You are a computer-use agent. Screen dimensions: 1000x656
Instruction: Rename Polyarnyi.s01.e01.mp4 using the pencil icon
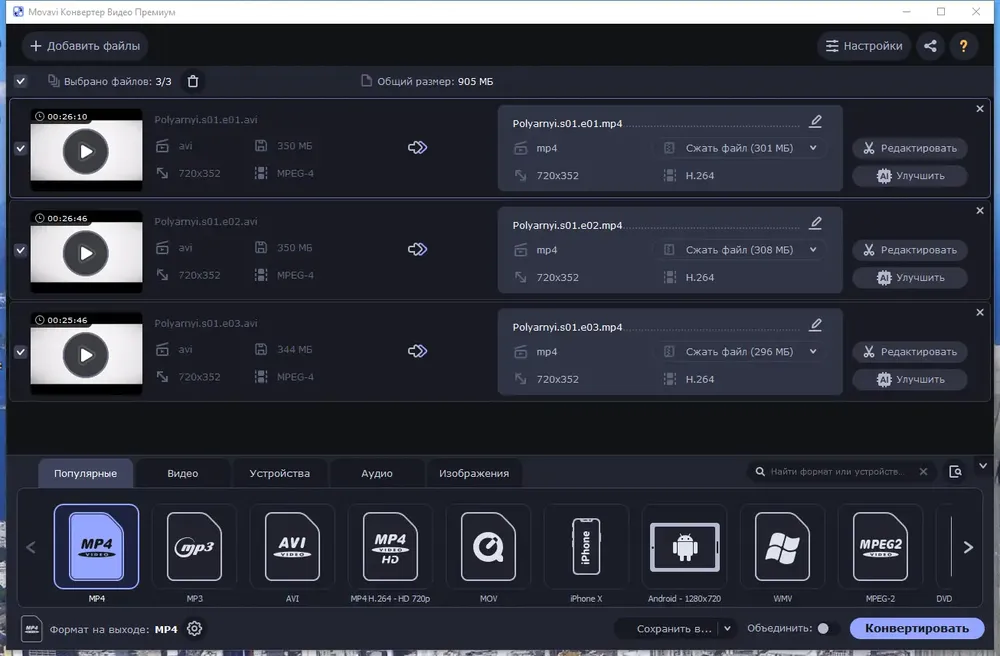815,121
